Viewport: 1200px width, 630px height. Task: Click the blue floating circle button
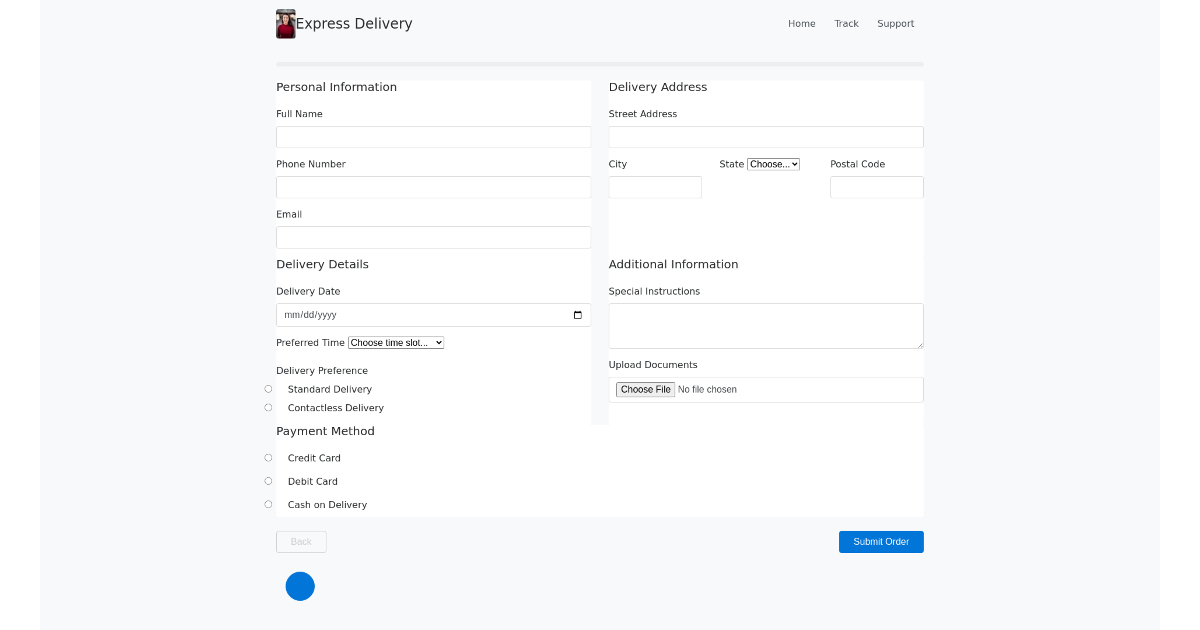300,586
